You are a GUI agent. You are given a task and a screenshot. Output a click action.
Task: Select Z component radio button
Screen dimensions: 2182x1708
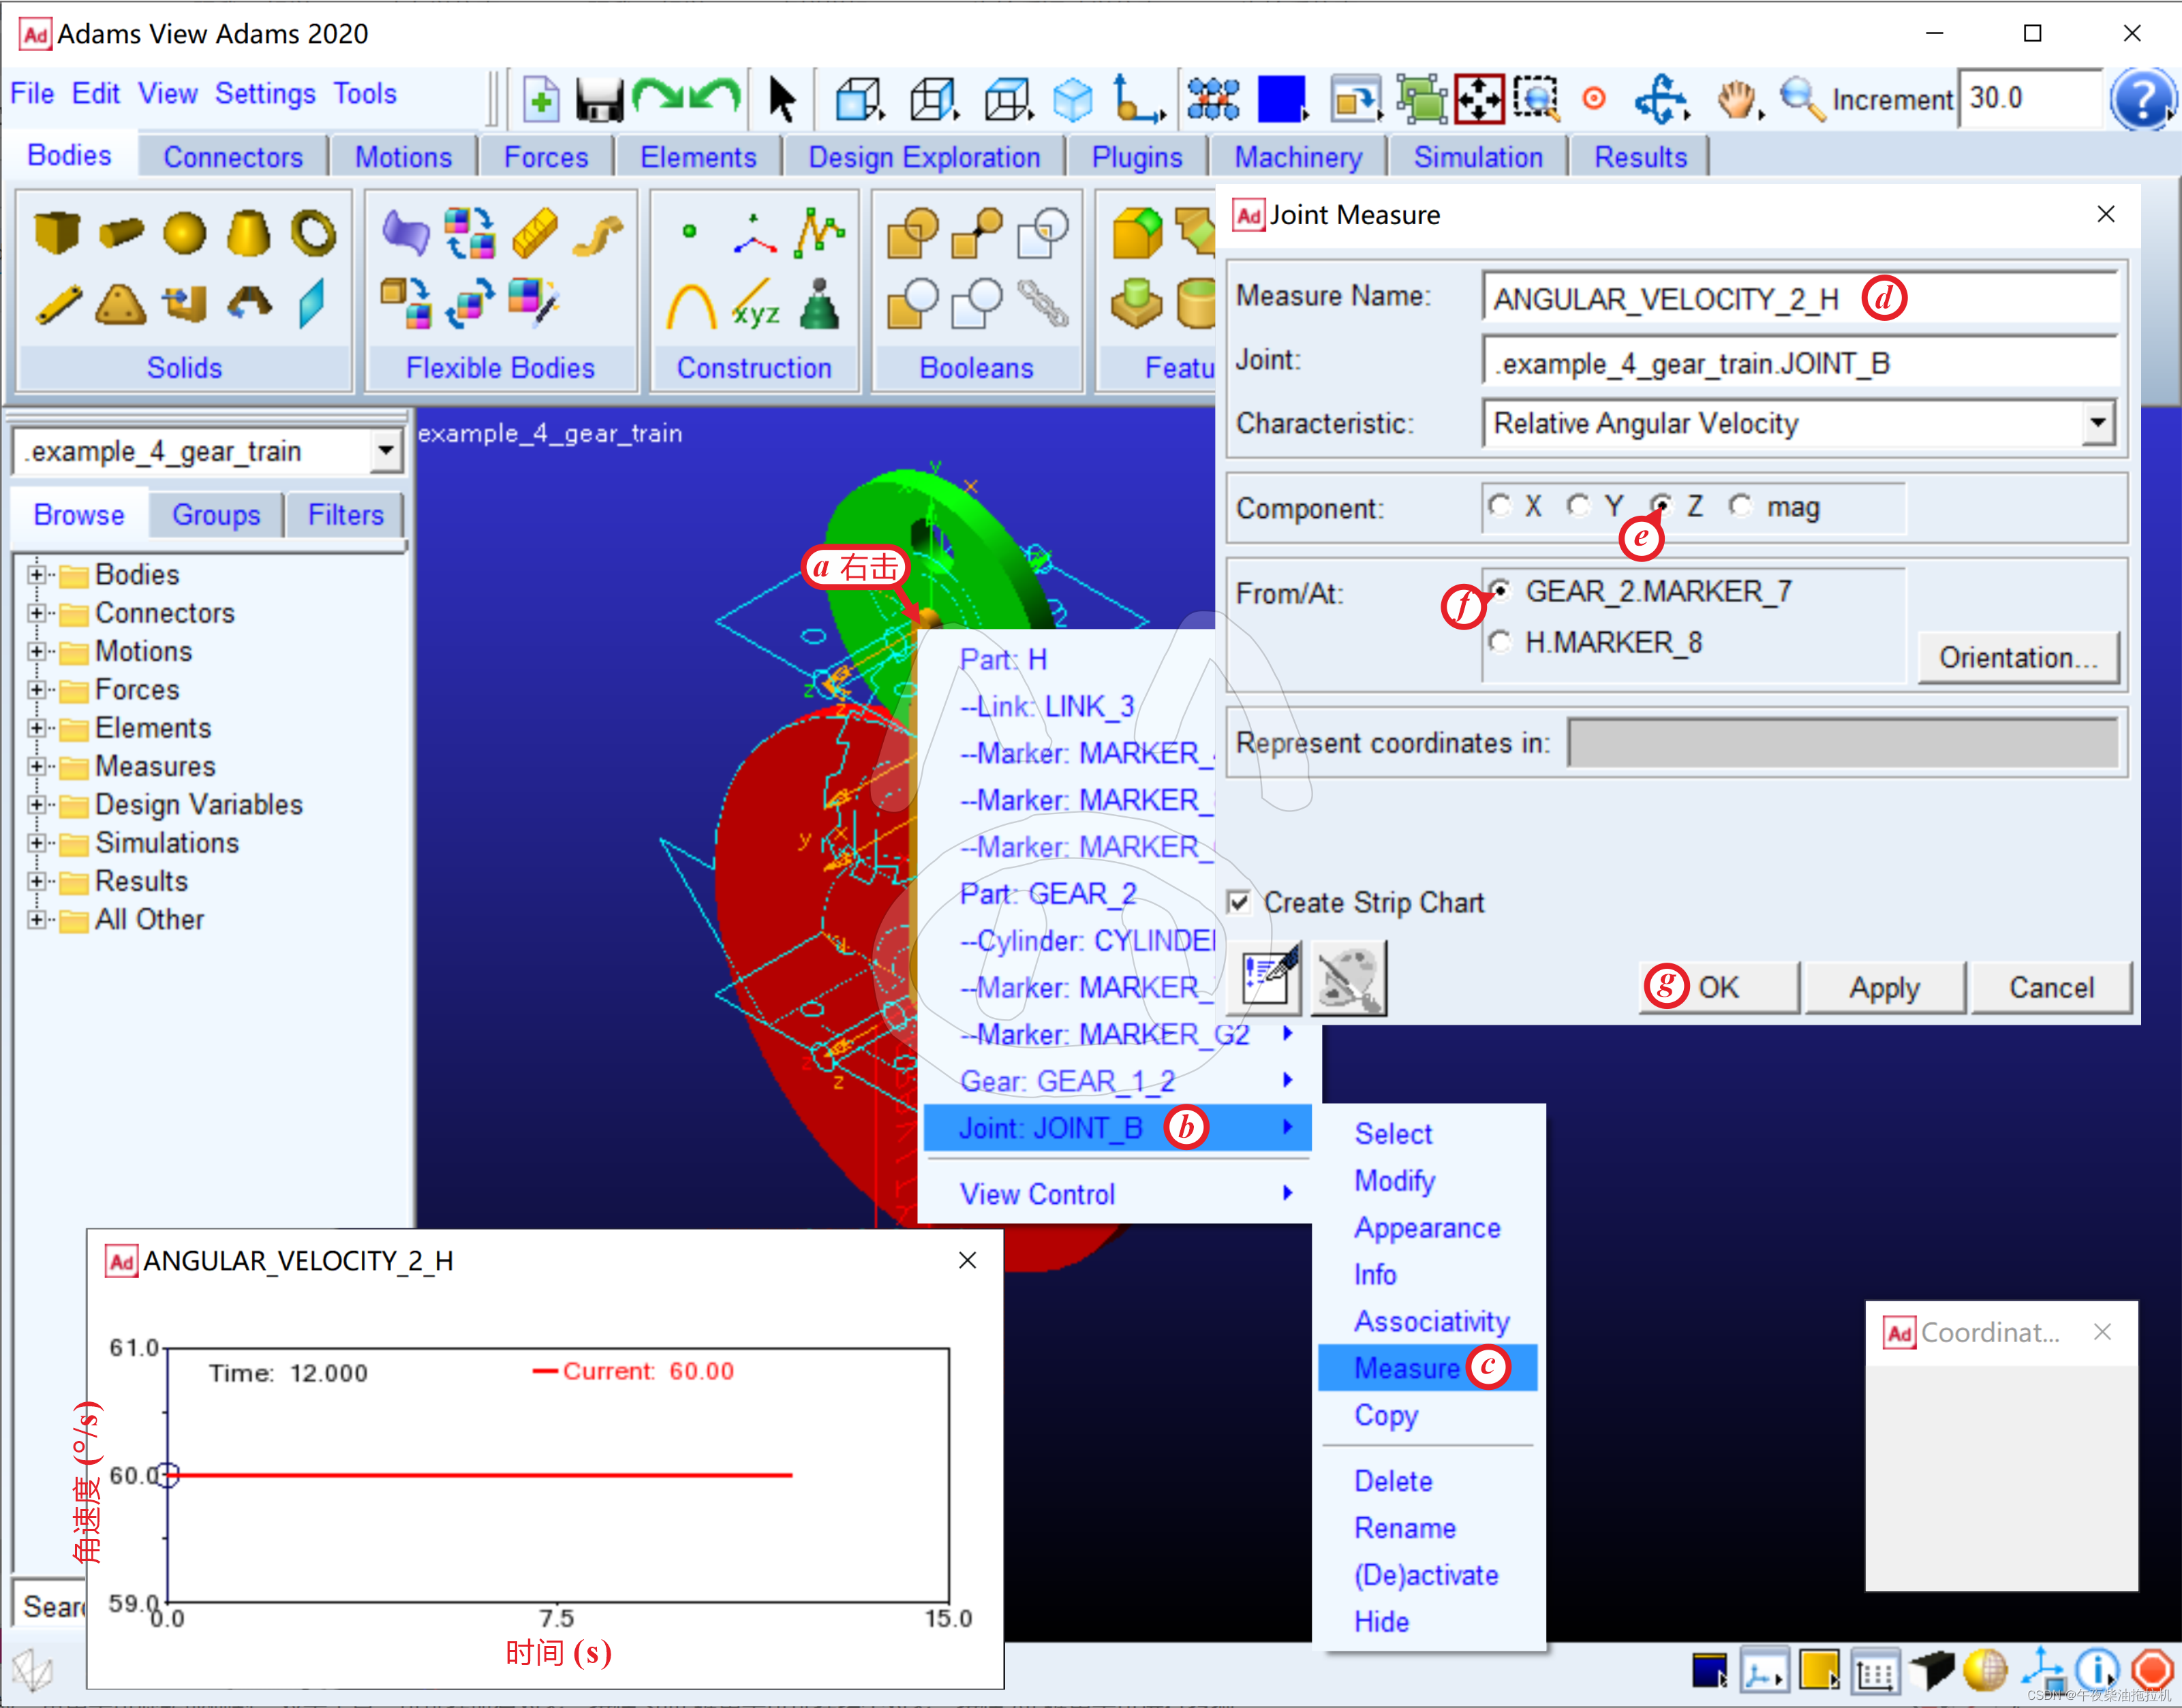coord(1660,507)
